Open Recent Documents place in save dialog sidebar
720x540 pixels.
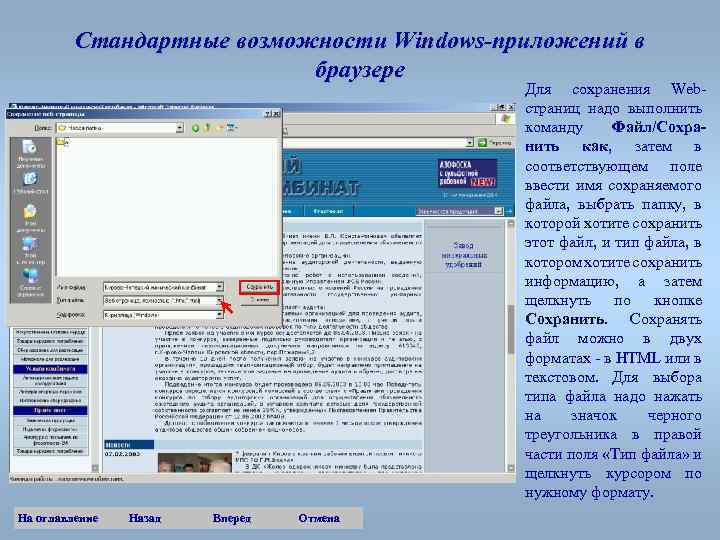[x=31, y=153]
